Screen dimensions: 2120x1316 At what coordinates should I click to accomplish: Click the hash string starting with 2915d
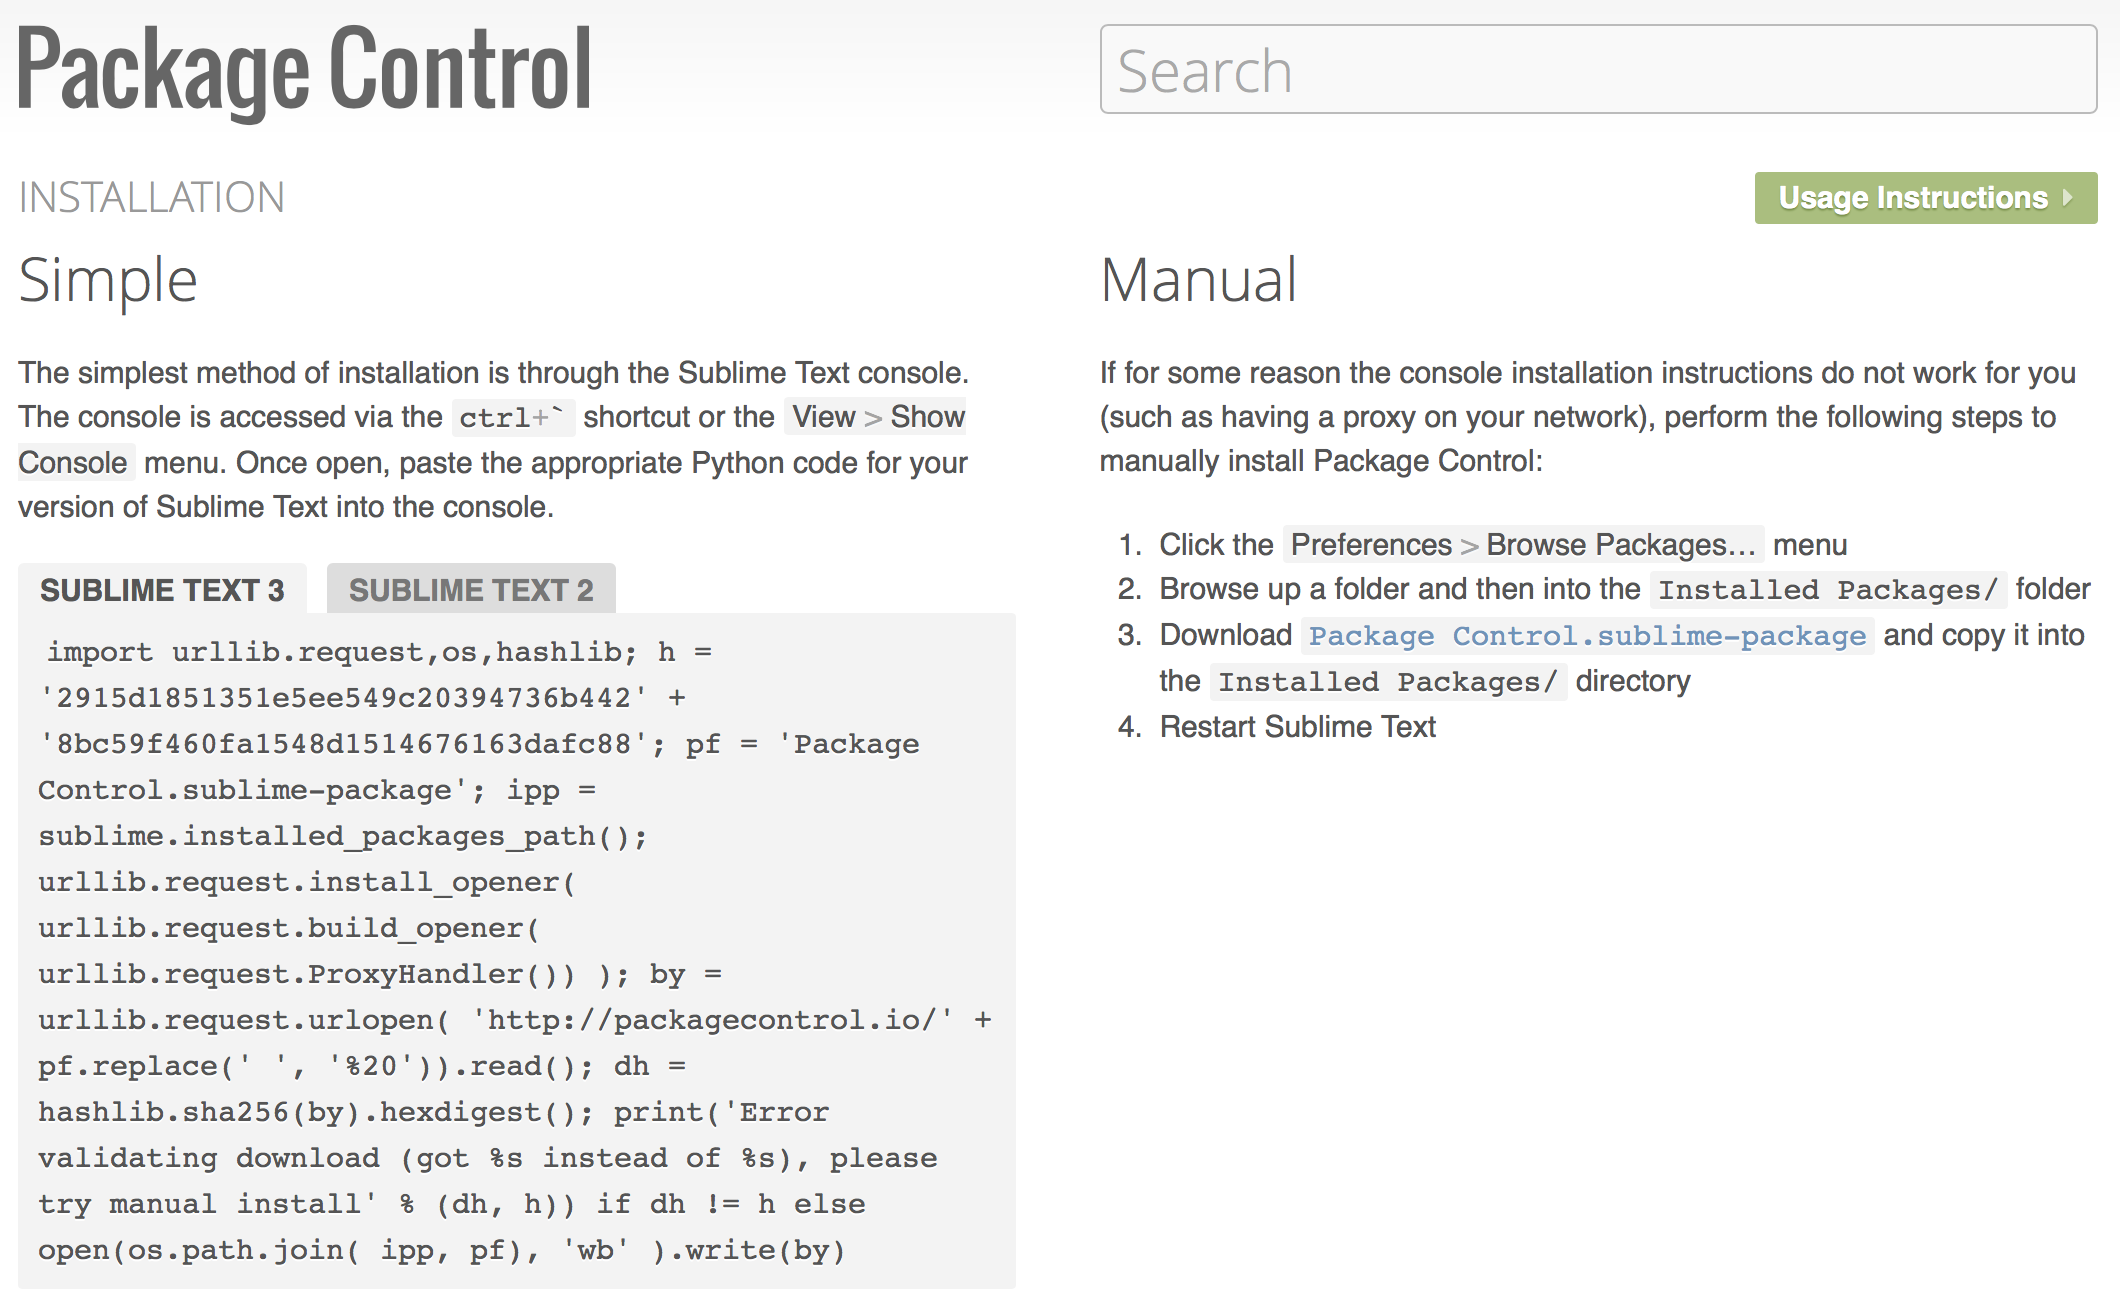click(344, 698)
